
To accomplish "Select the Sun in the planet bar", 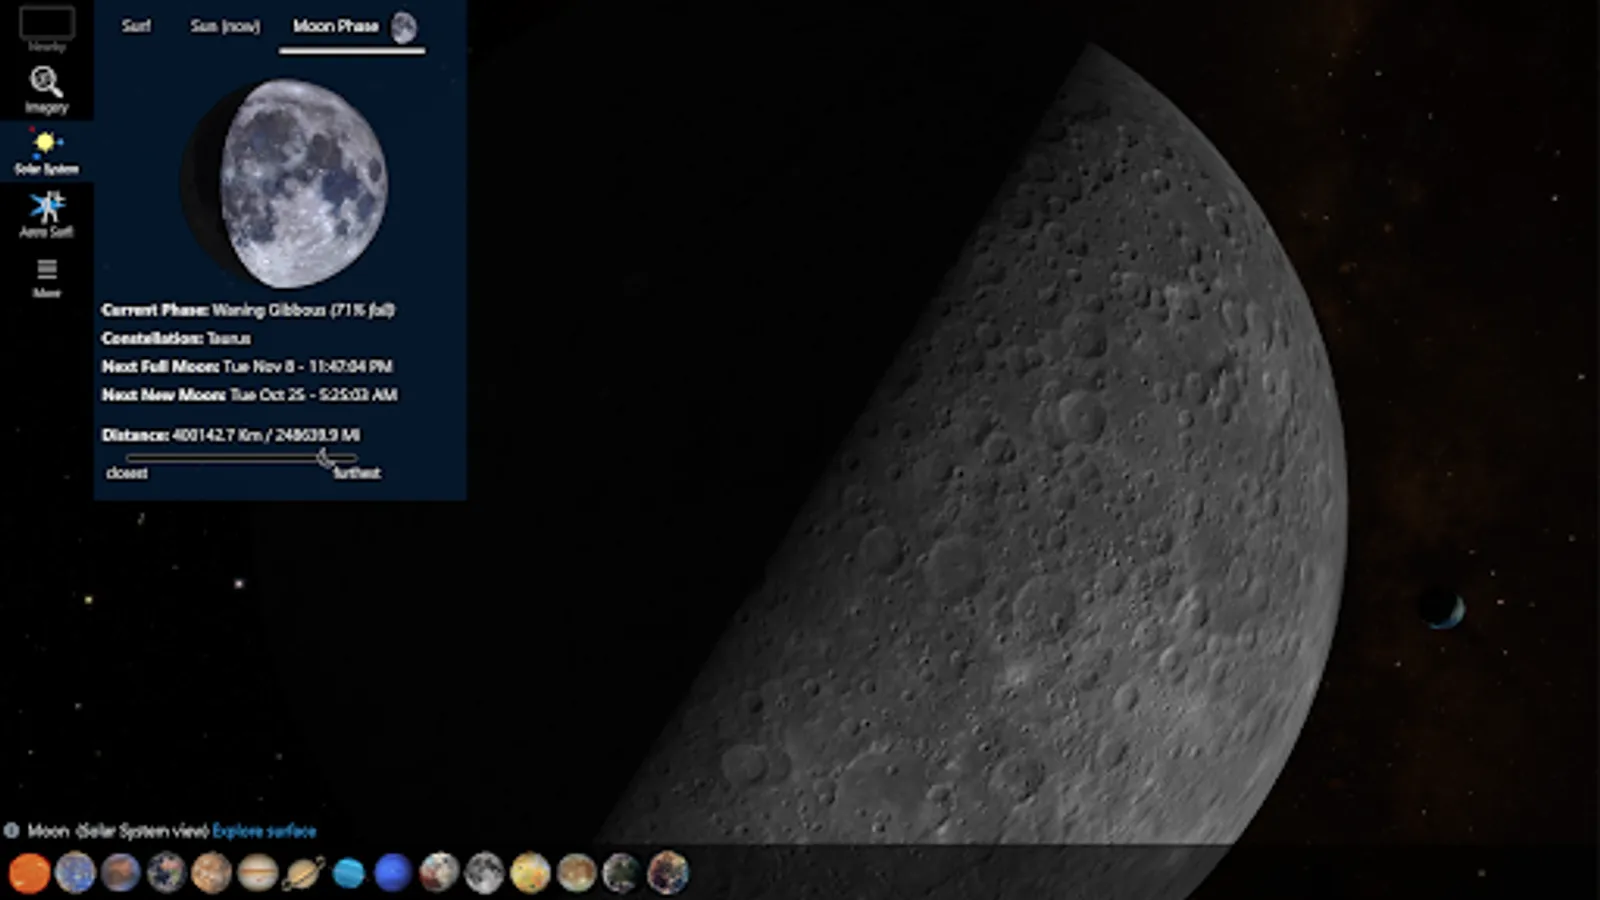I will (x=29, y=873).
